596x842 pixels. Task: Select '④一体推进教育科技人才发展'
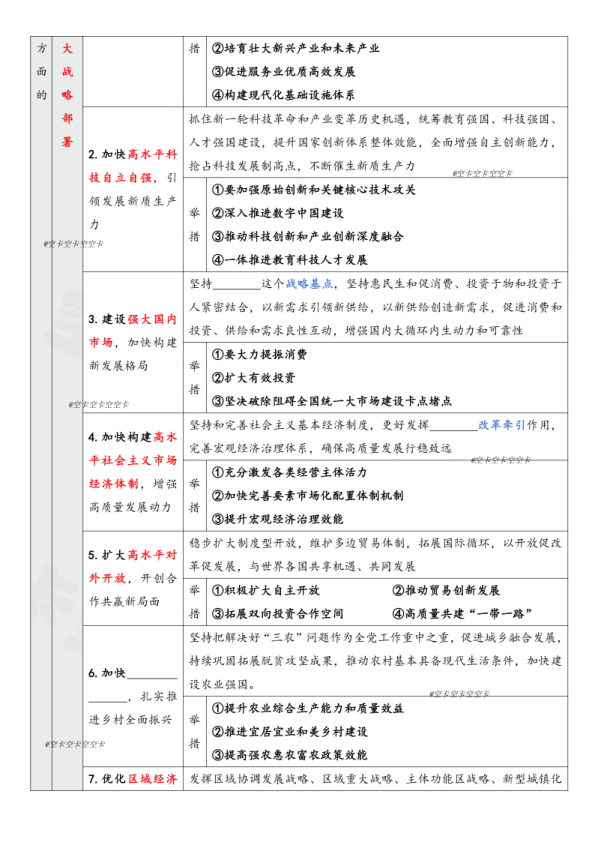tap(289, 260)
